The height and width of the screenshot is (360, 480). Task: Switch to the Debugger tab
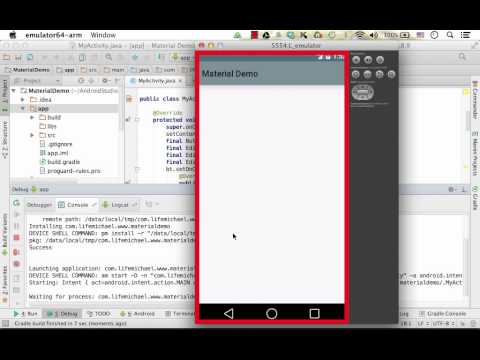39,205
